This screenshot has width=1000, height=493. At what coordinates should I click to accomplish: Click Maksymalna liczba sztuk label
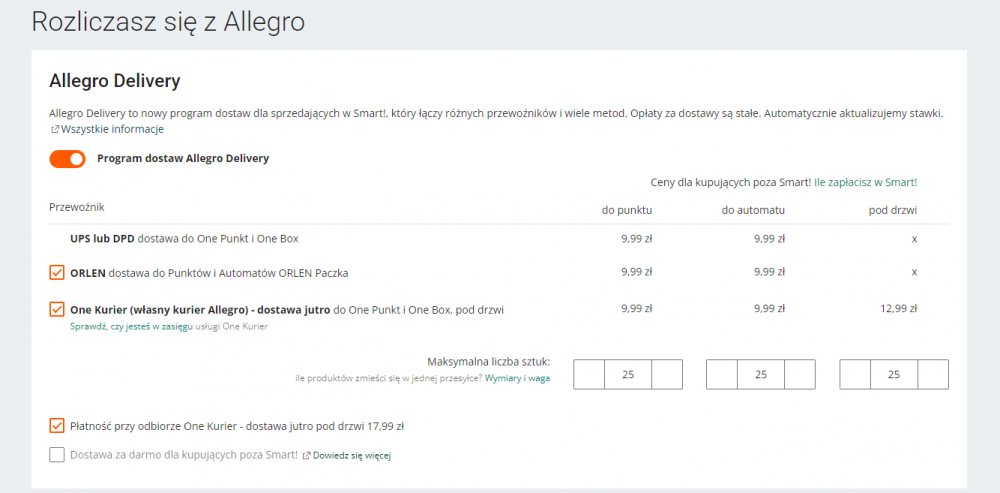point(491,362)
